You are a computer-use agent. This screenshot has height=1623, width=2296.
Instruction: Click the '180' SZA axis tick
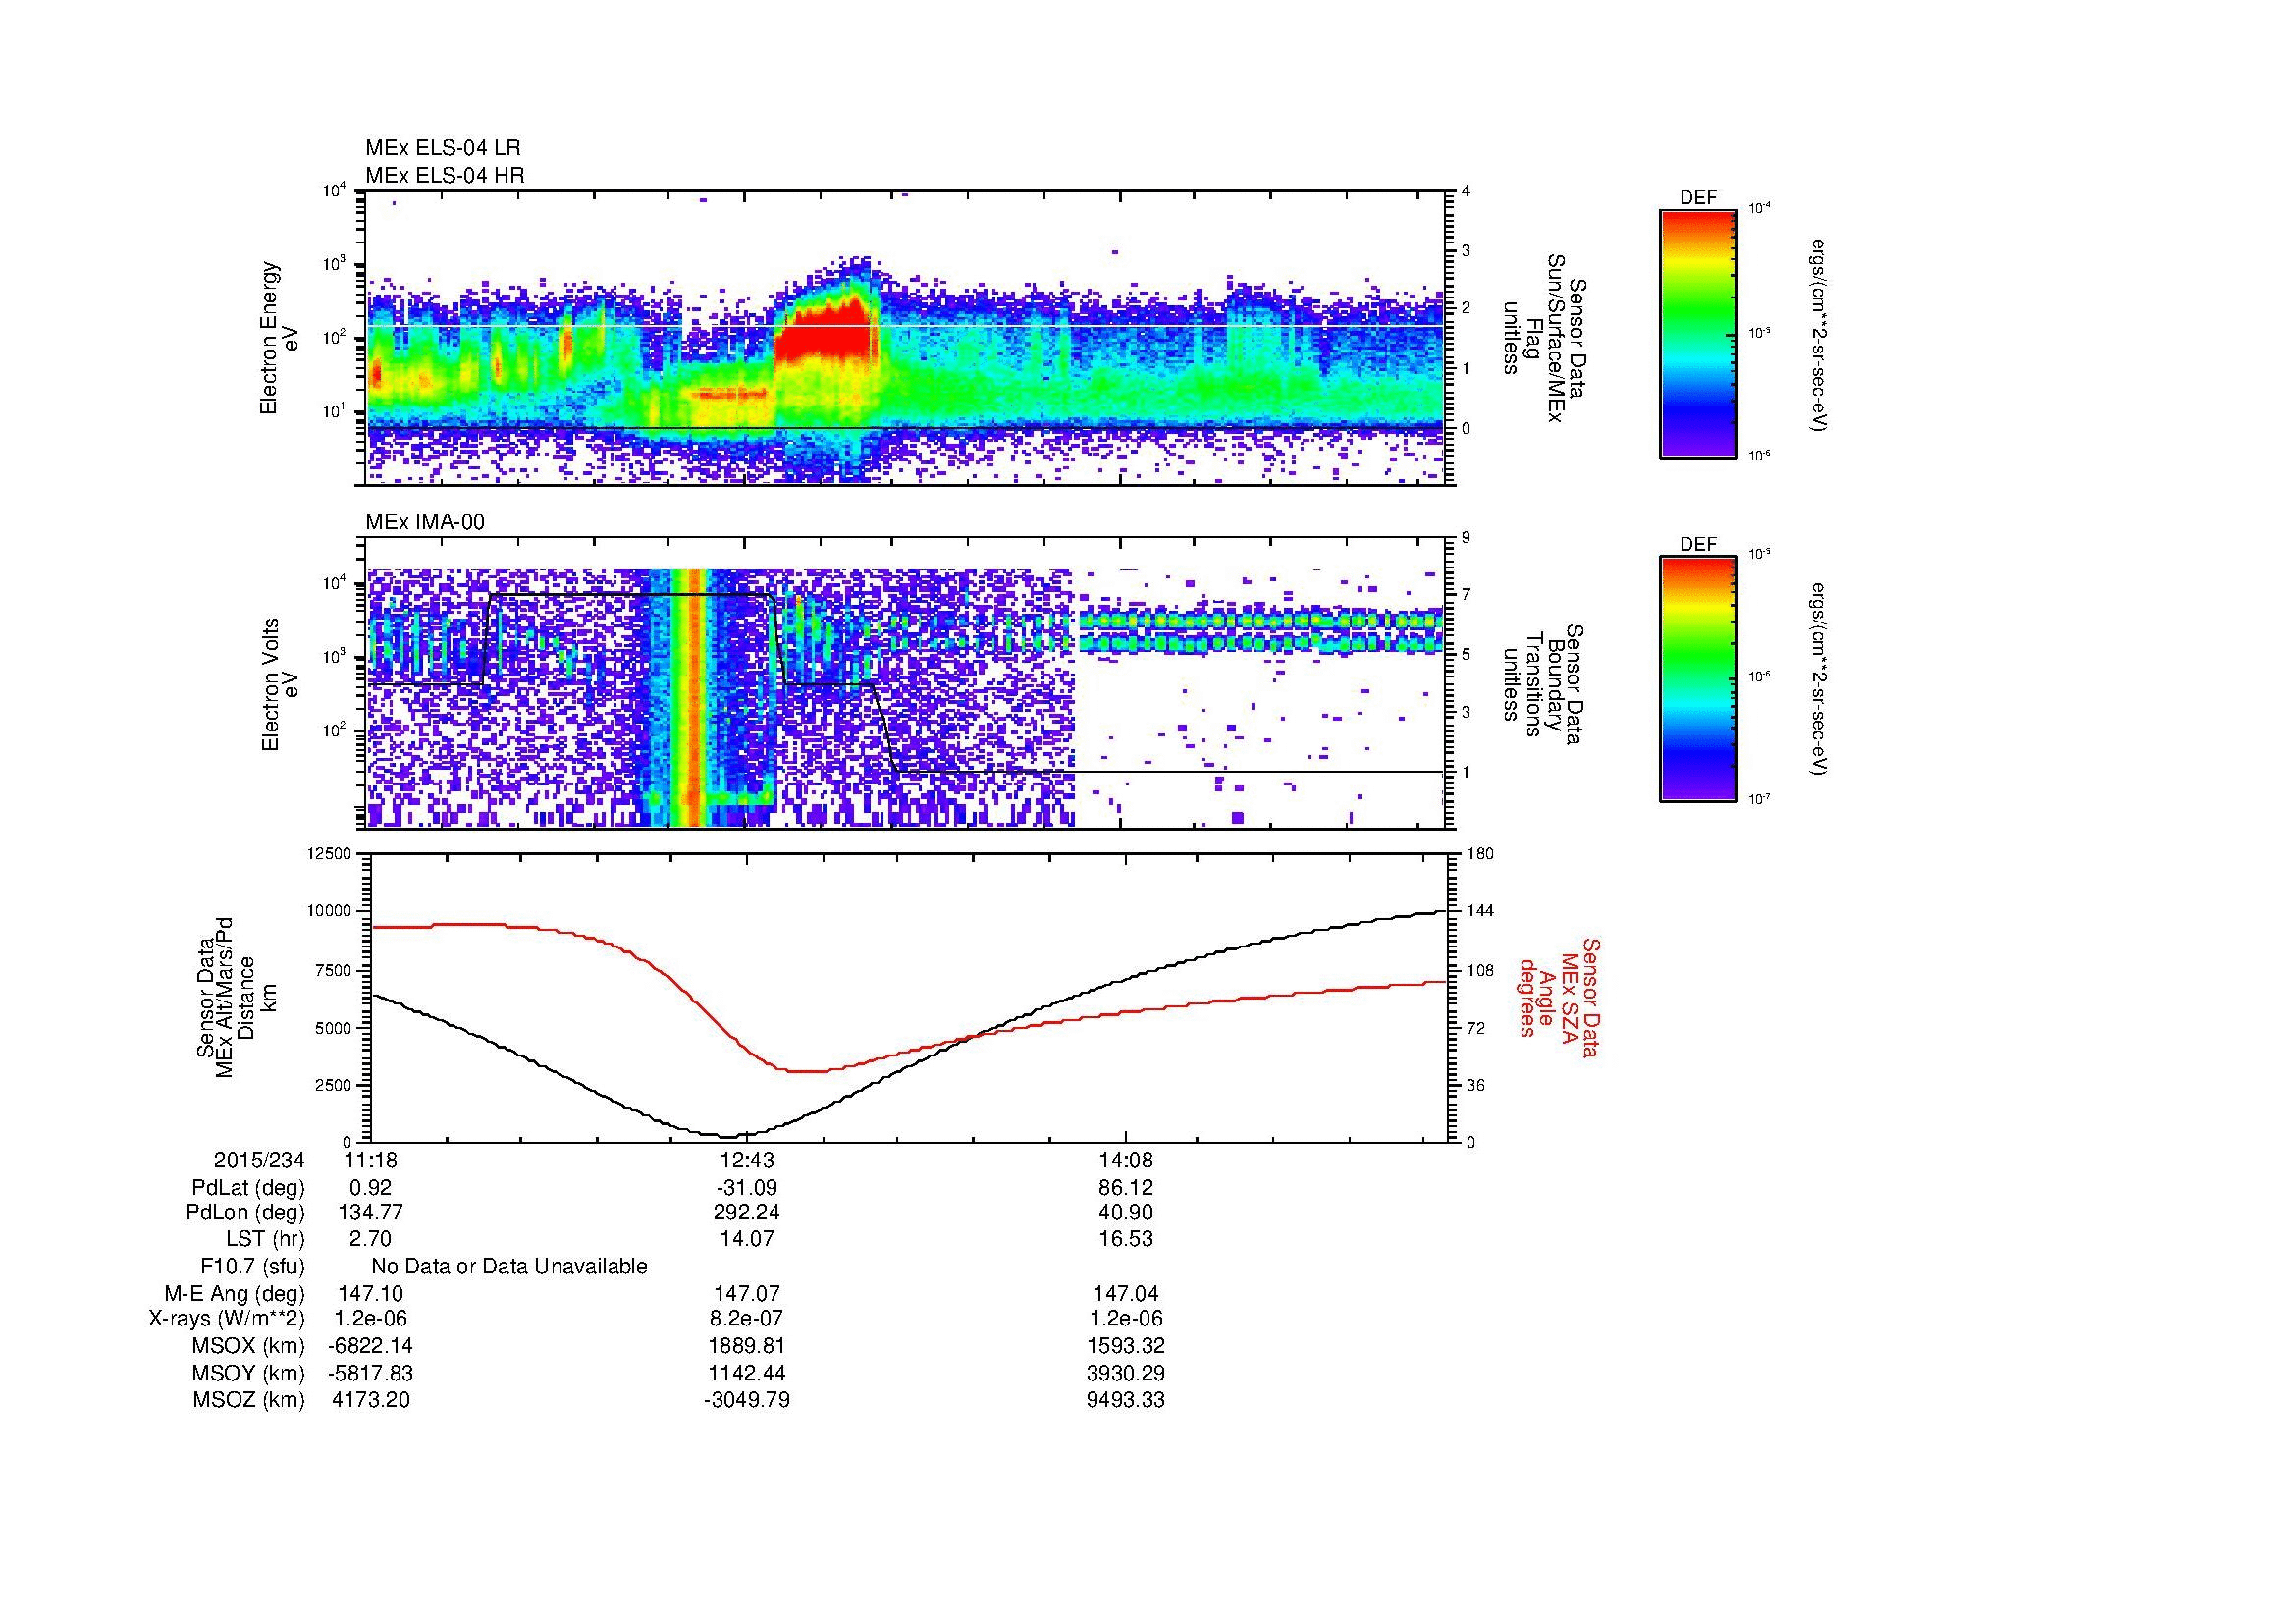(1480, 853)
